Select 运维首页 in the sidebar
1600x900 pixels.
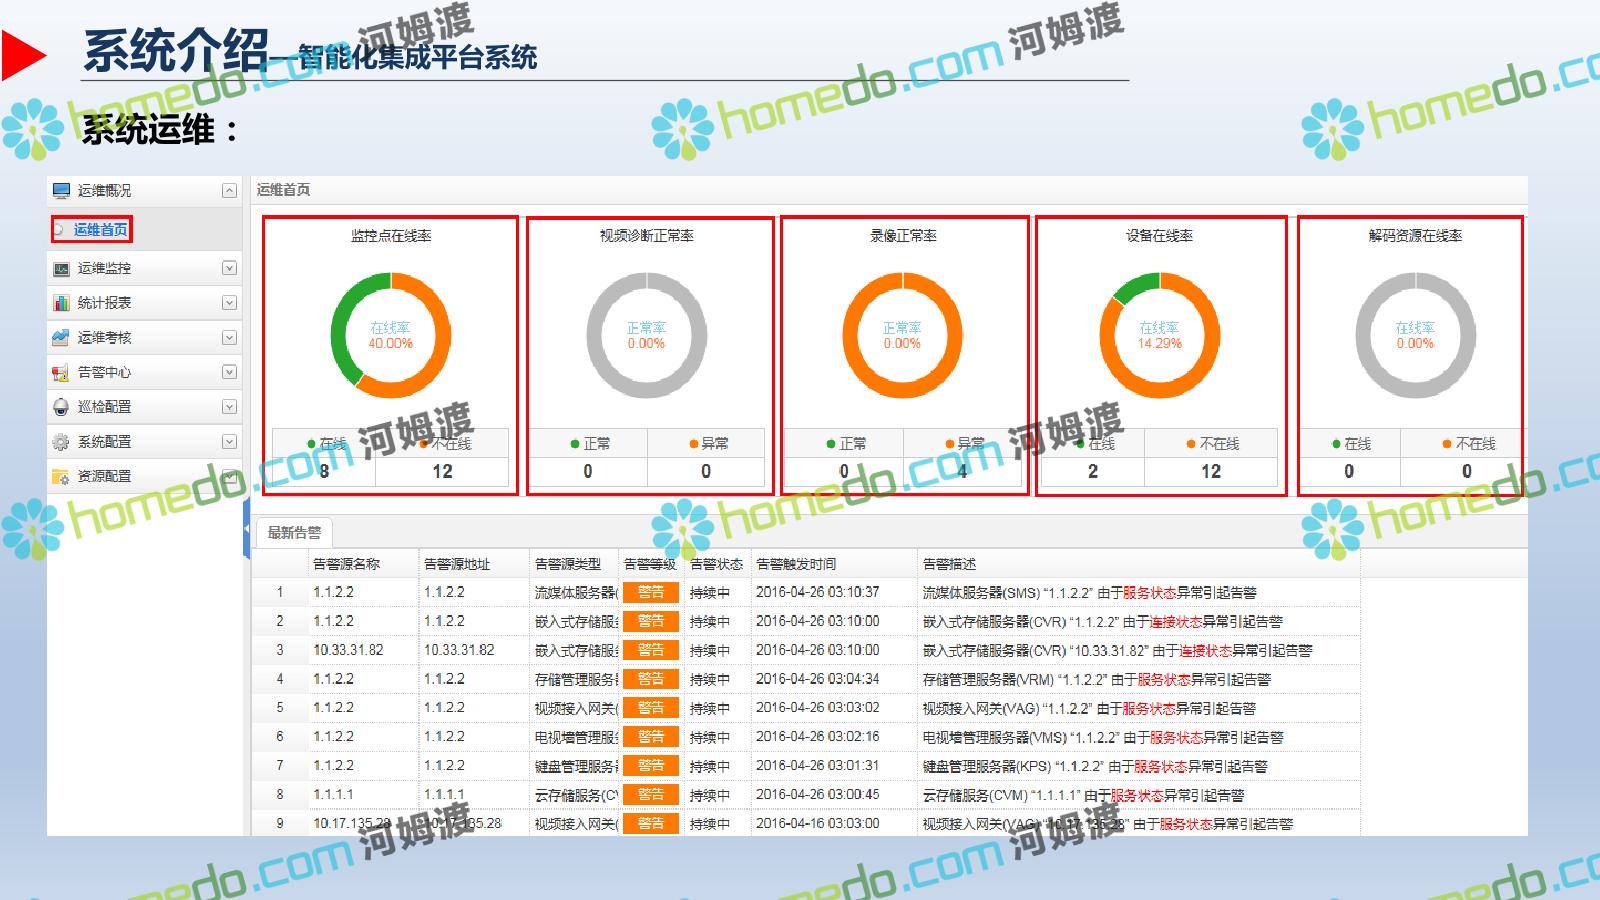(100, 230)
